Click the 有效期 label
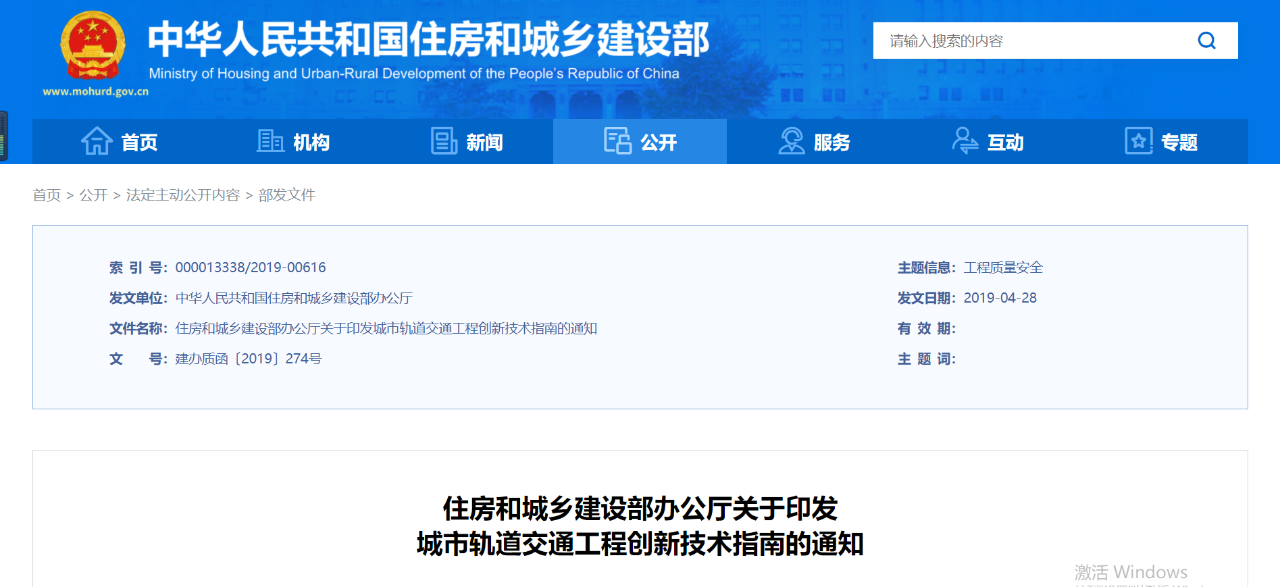Viewport: 1280px width, 587px height. (x=927, y=328)
